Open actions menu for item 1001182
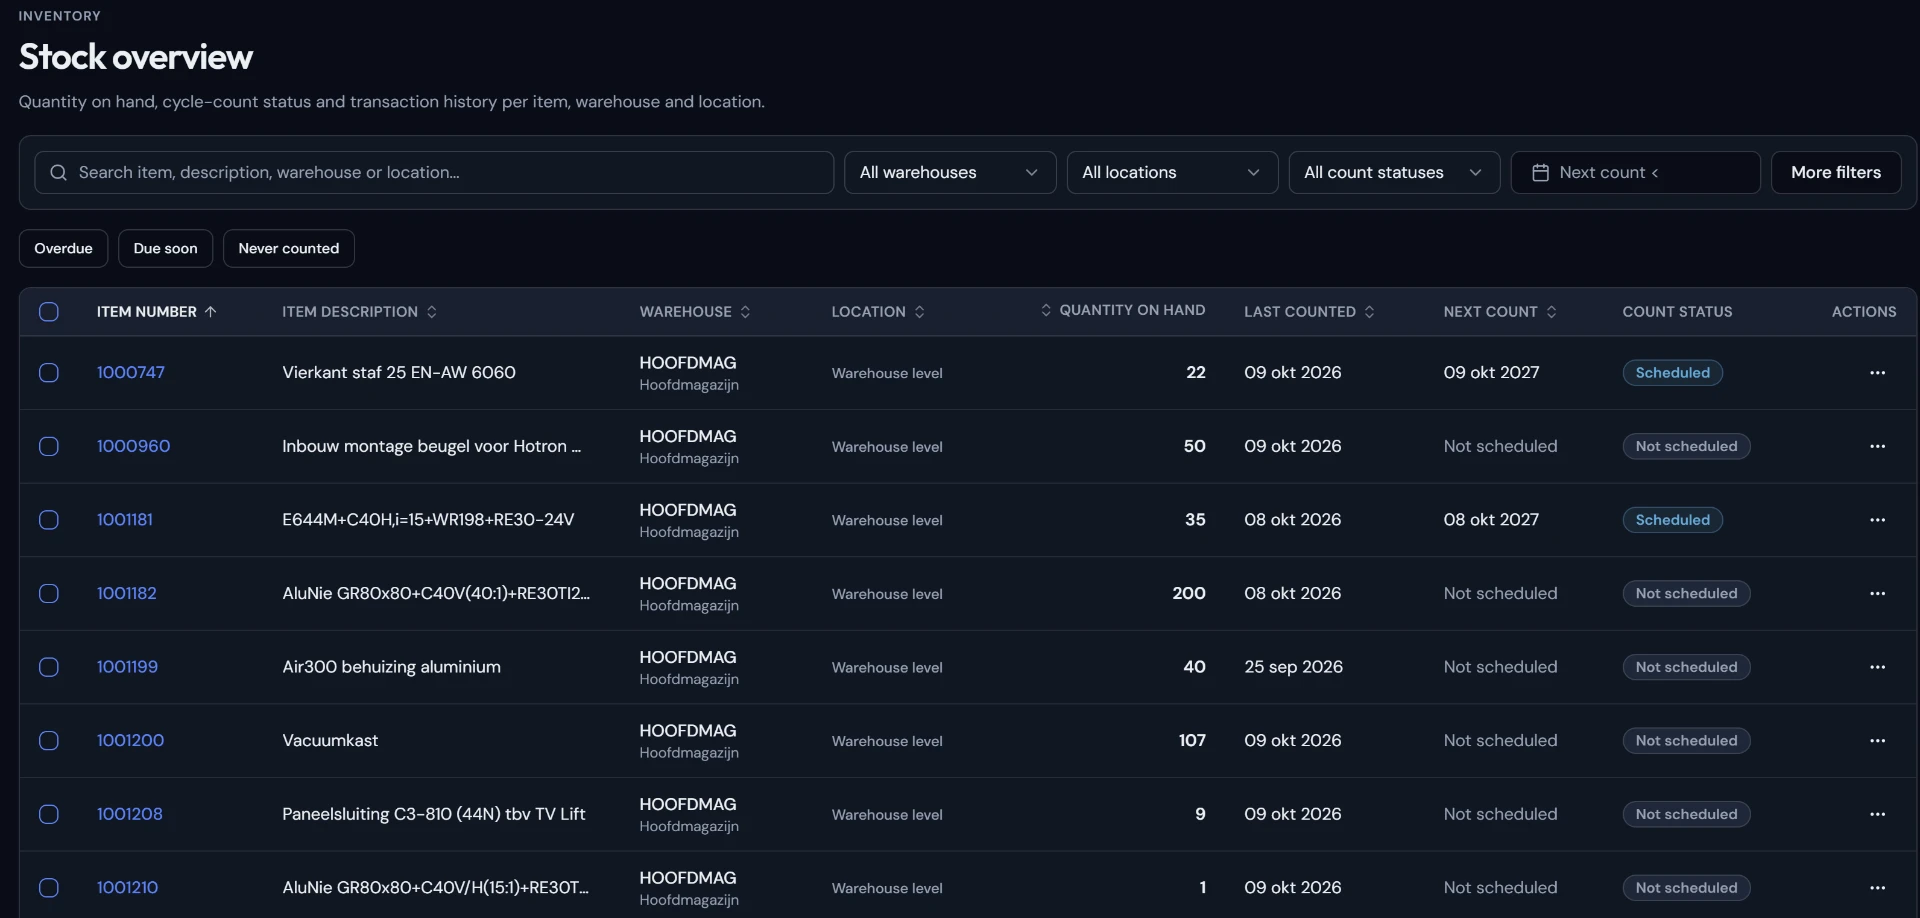1920x918 pixels. point(1877,593)
